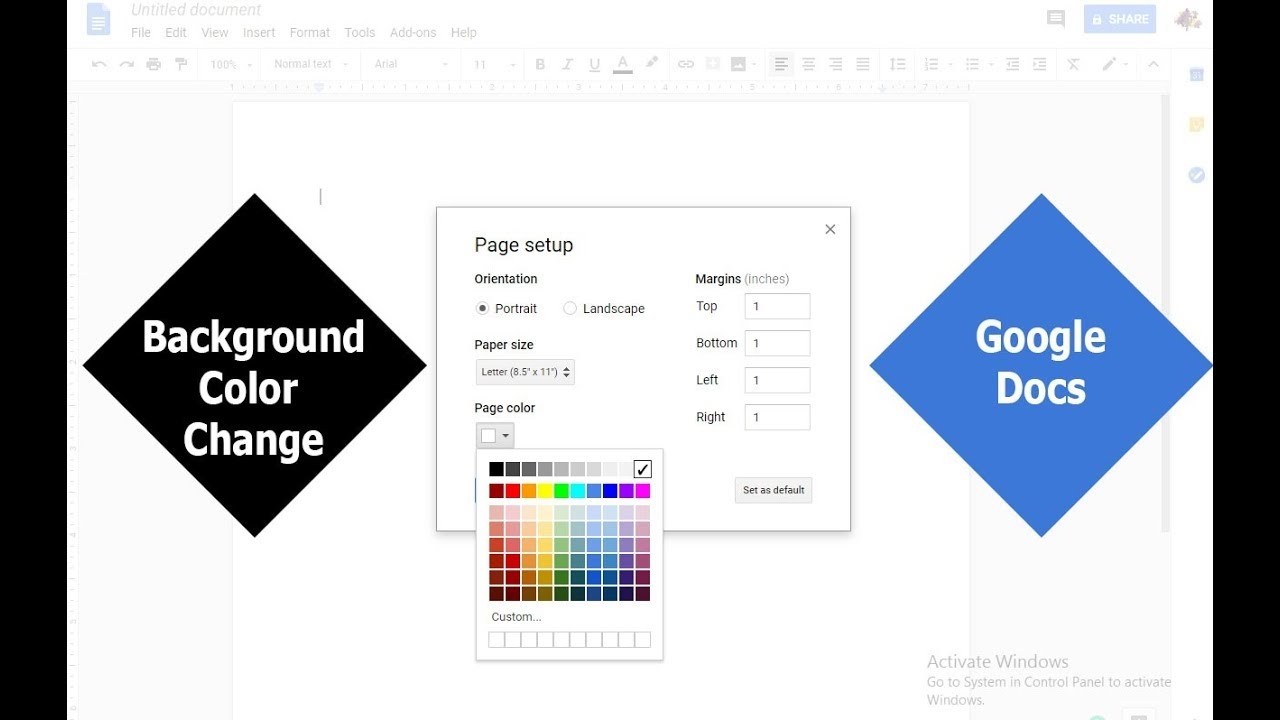
Task: Click the Undo icon
Action: click(x=98, y=63)
